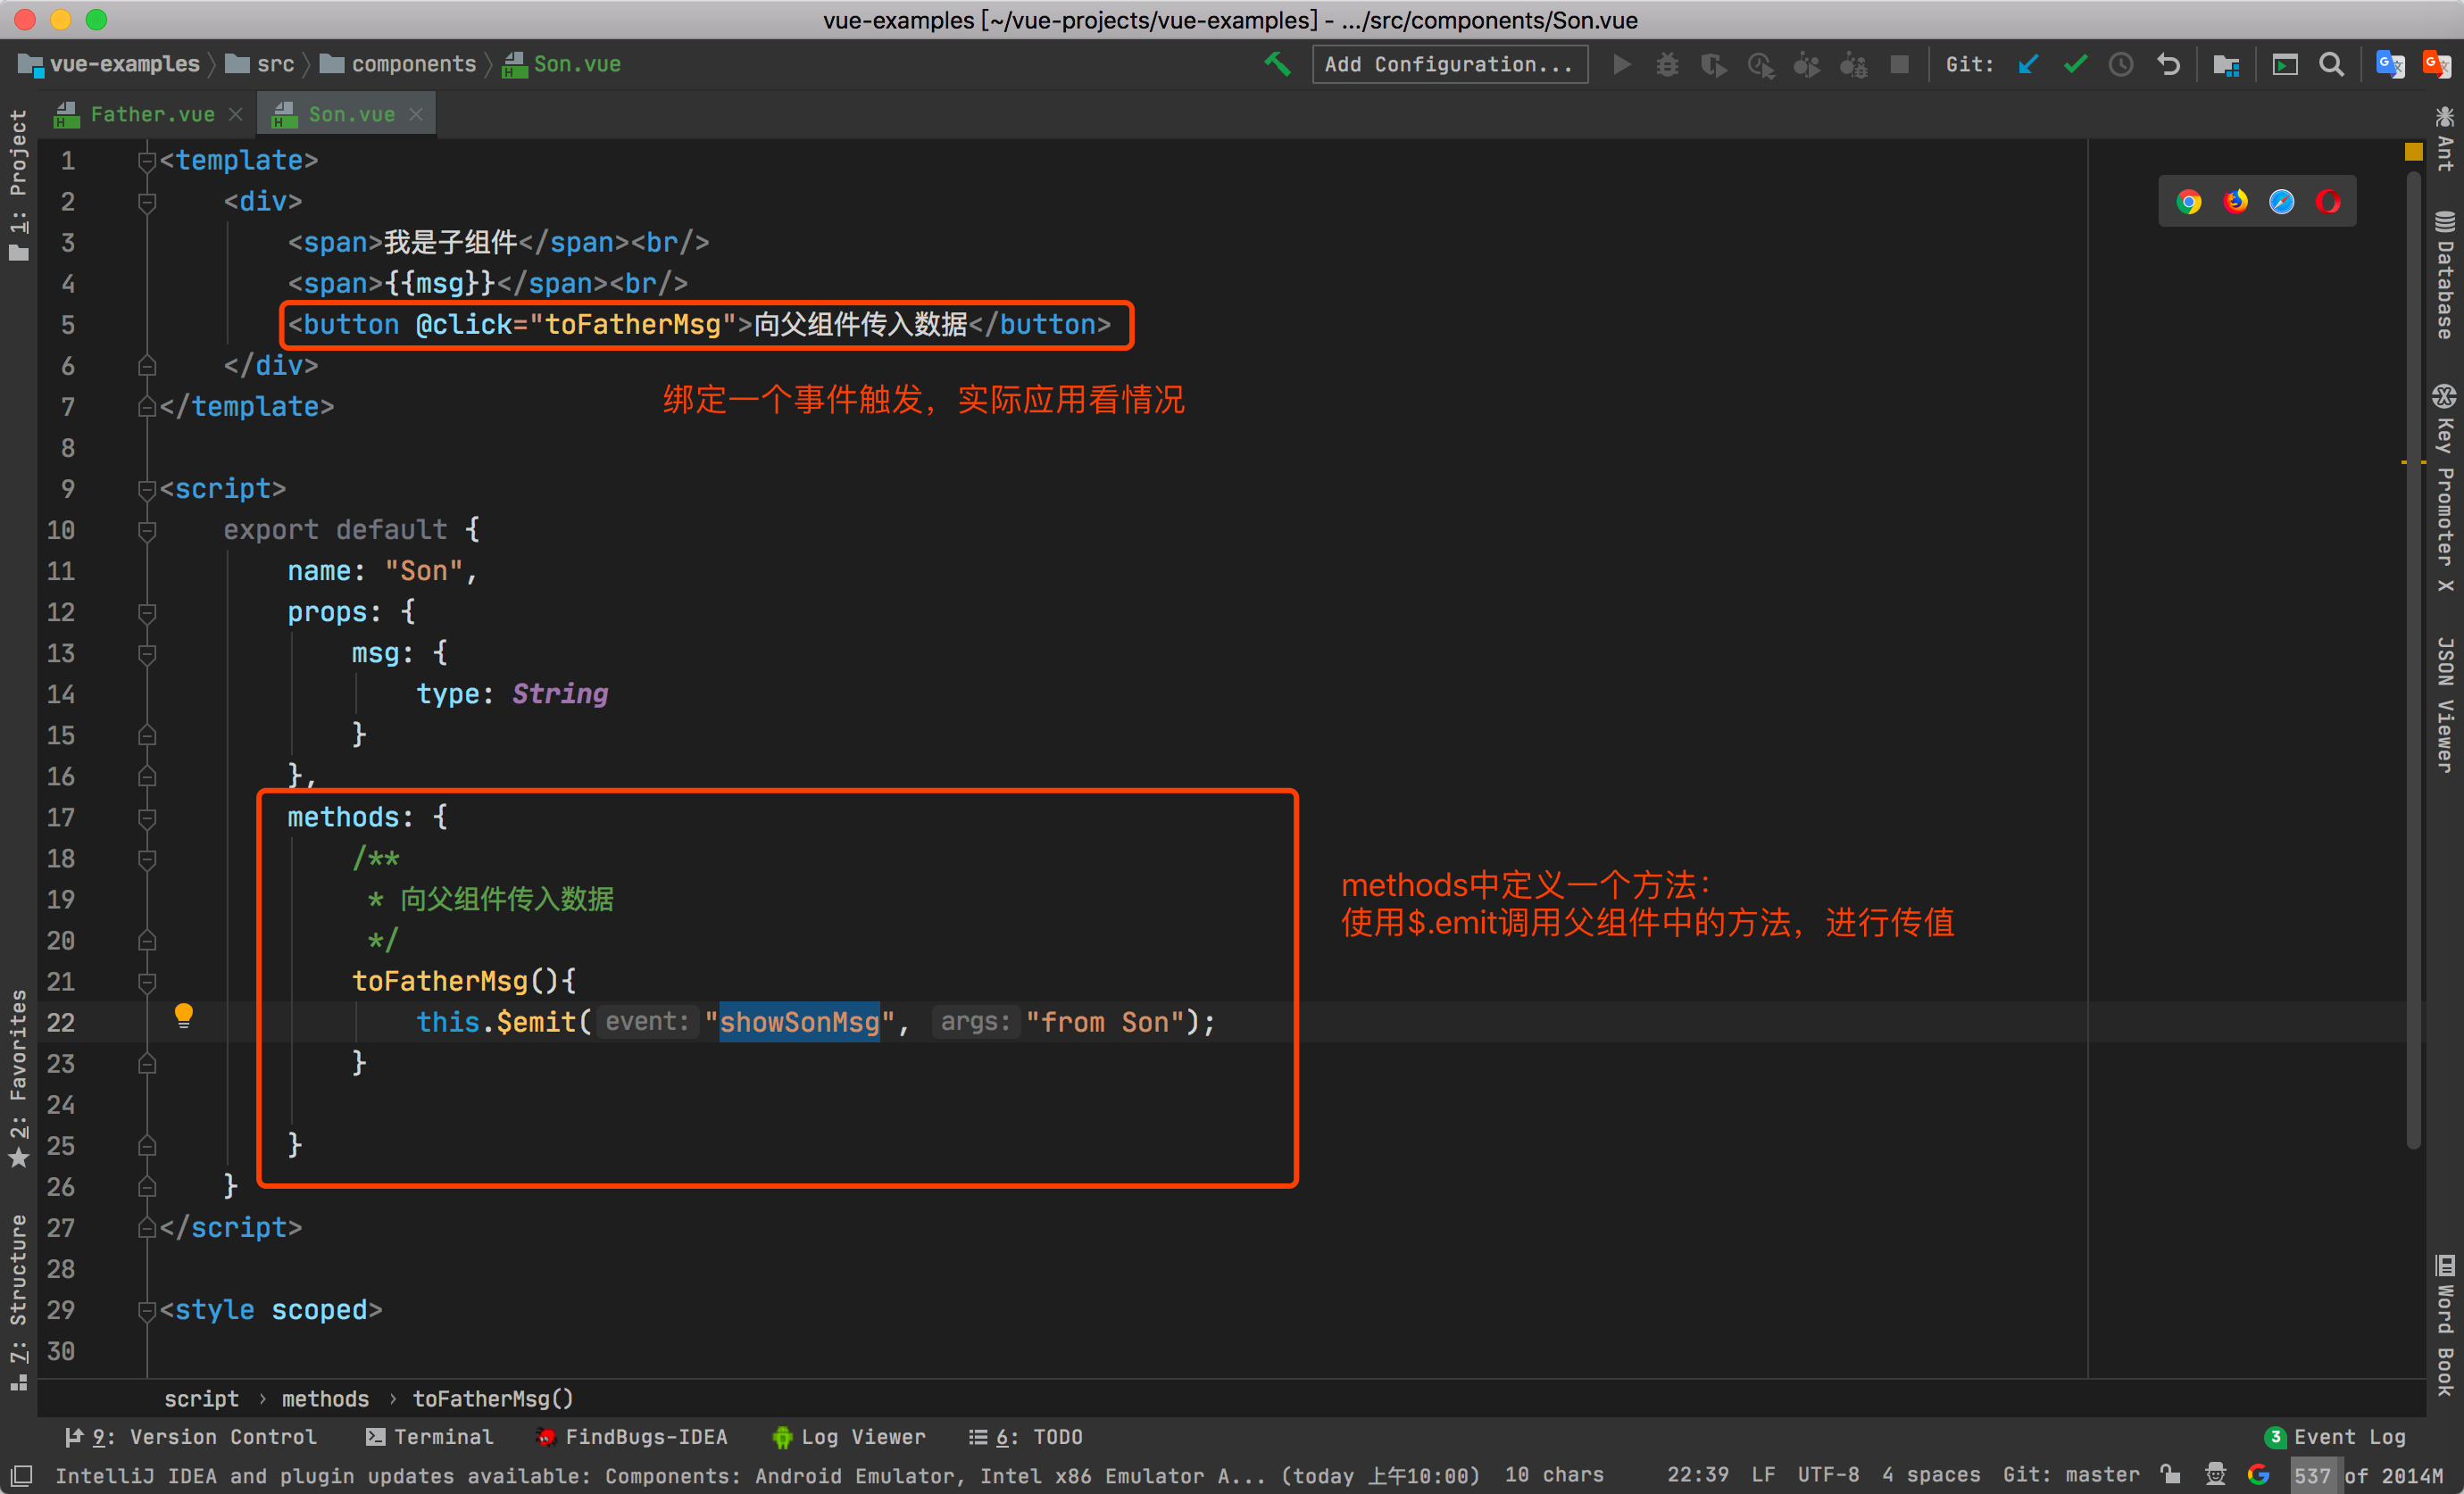This screenshot has height=1494, width=2464.
Task: Toggle tool window bars icon bottom-left
Action: [21, 1475]
